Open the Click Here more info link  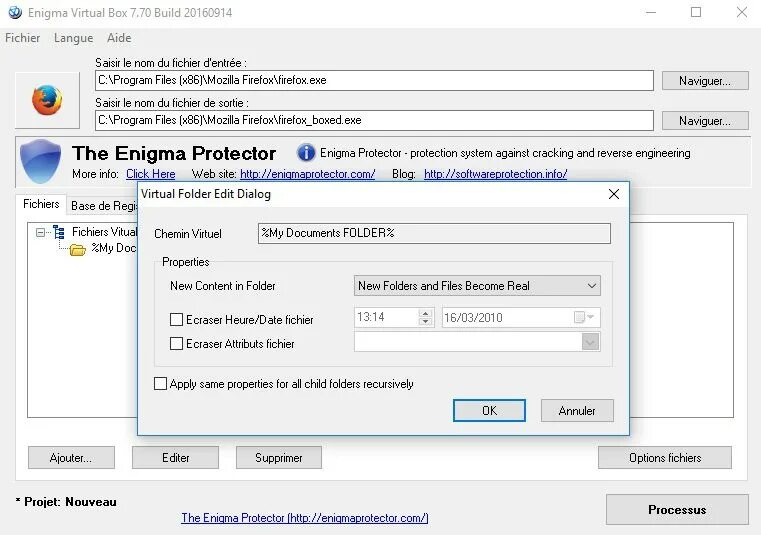click(150, 174)
